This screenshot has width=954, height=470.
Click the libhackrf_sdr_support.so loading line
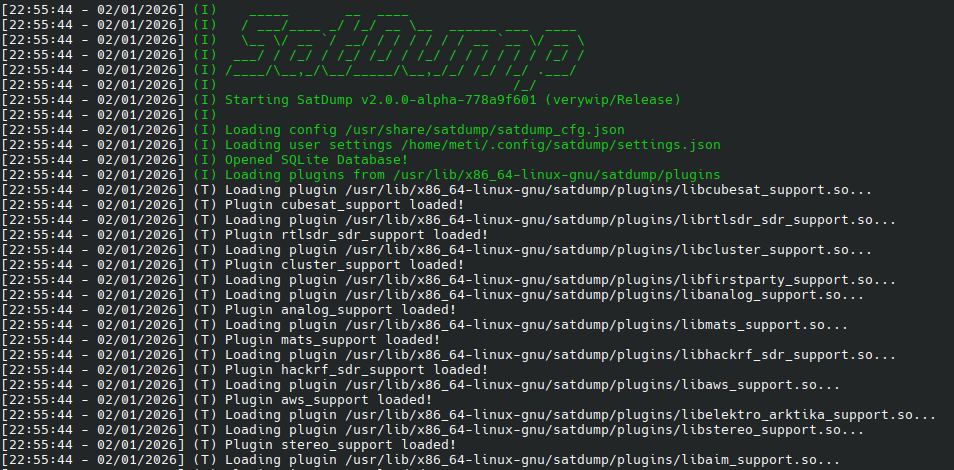(449, 355)
